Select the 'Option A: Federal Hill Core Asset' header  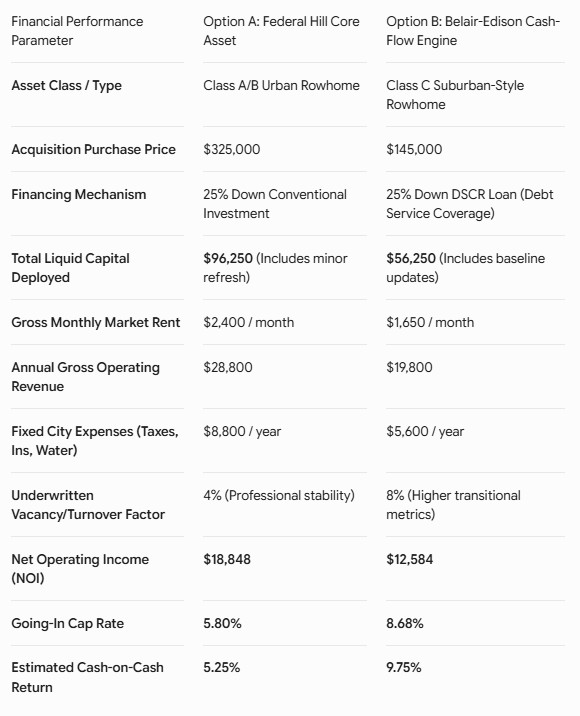coord(281,31)
